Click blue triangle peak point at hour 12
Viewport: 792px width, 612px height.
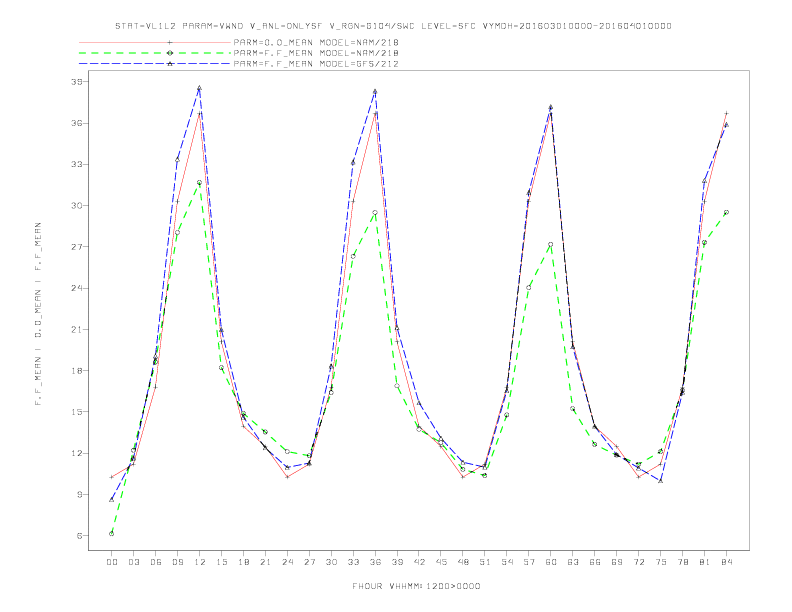pos(200,88)
